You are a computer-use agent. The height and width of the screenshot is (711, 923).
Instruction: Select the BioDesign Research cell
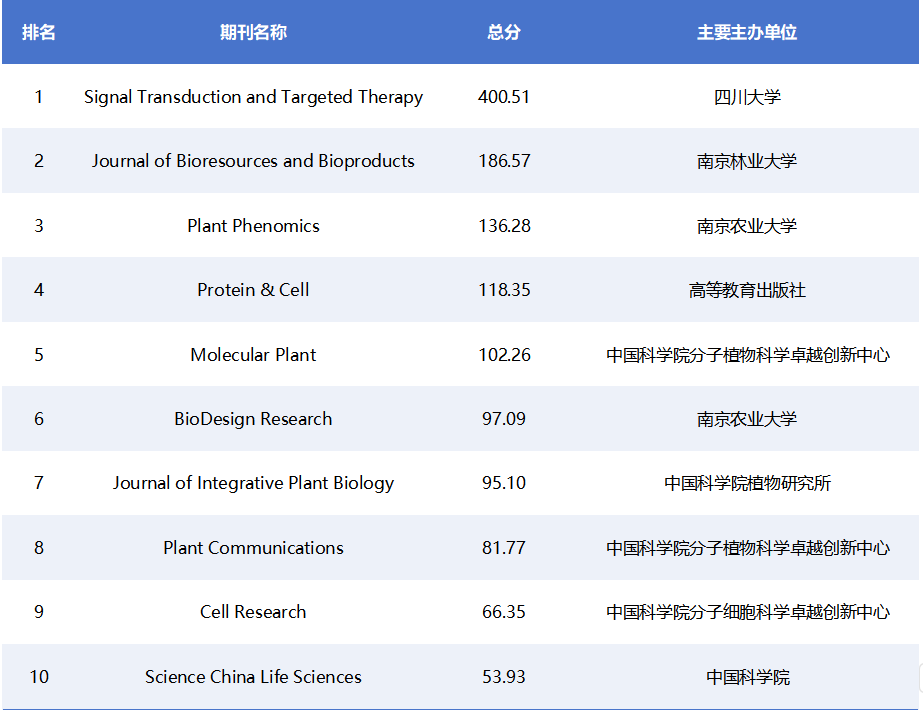pyautogui.click(x=253, y=419)
